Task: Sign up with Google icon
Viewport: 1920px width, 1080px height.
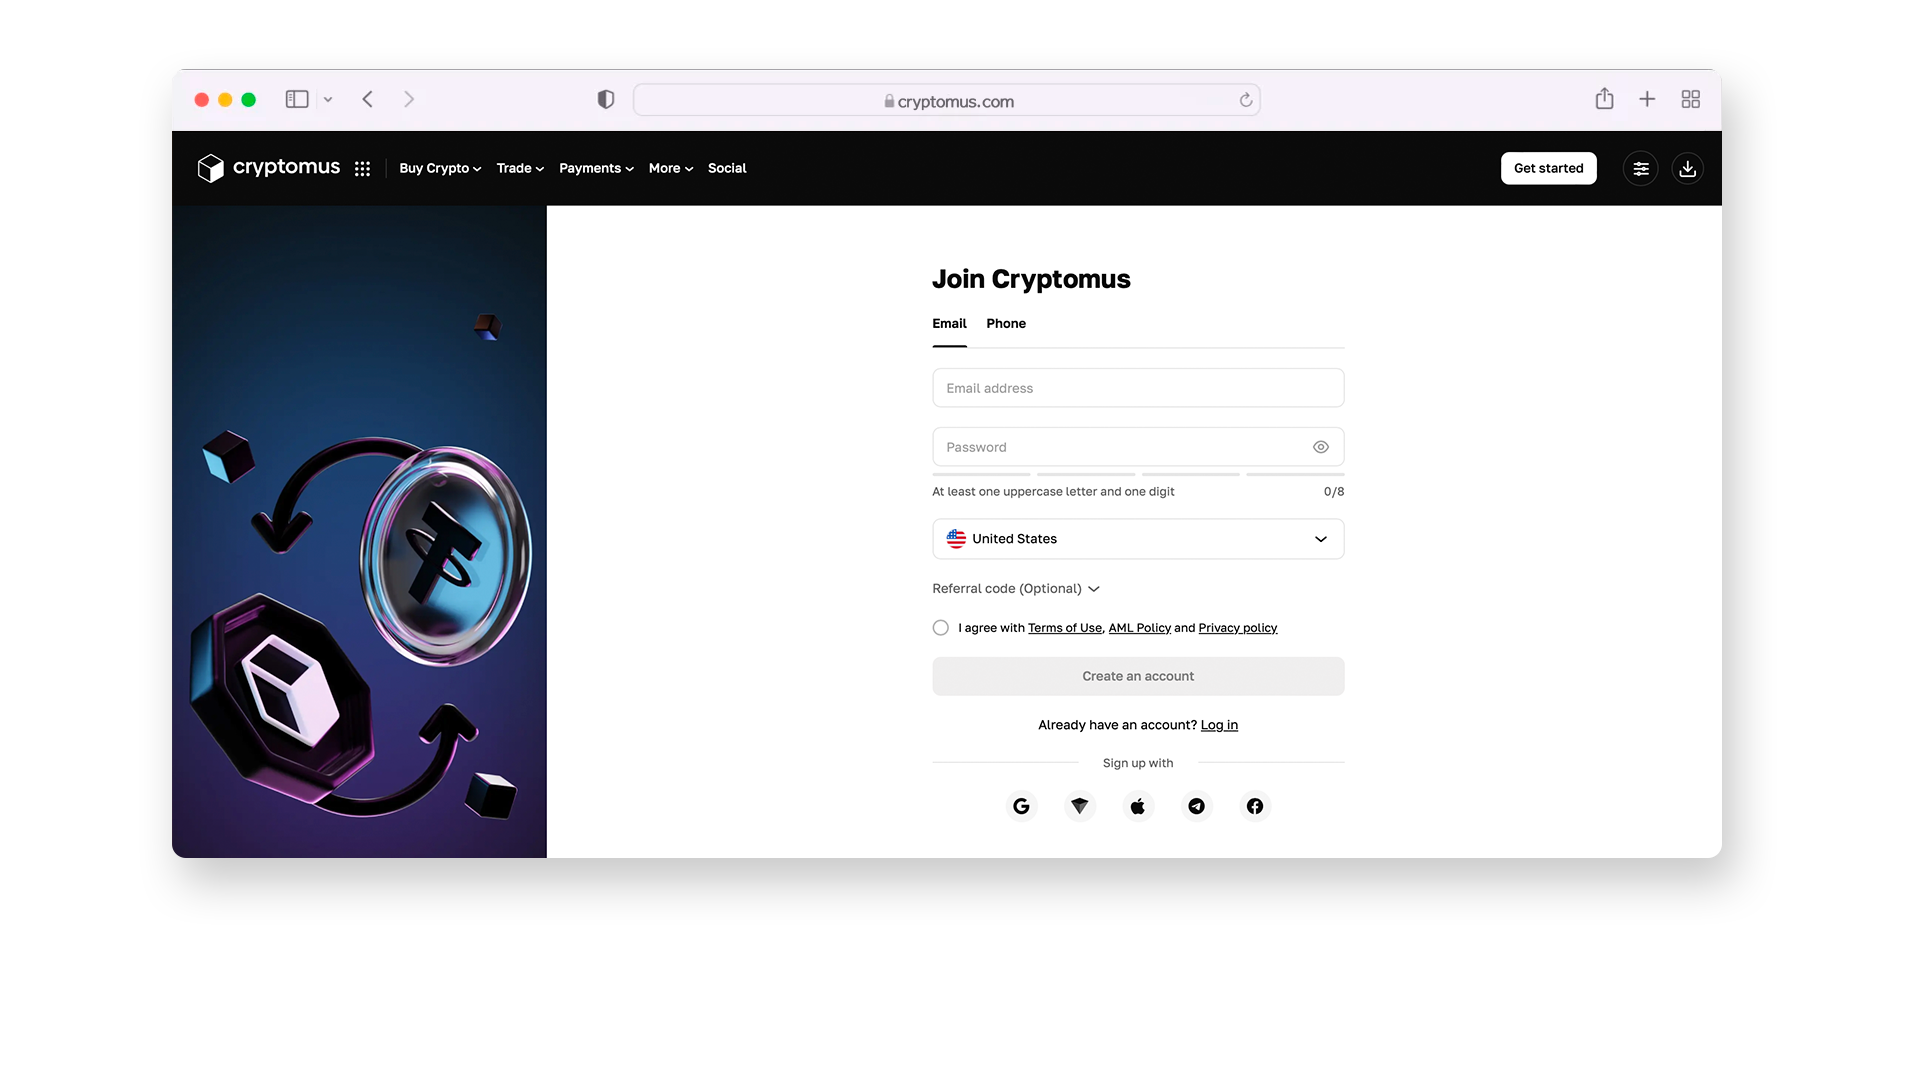Action: click(x=1021, y=806)
